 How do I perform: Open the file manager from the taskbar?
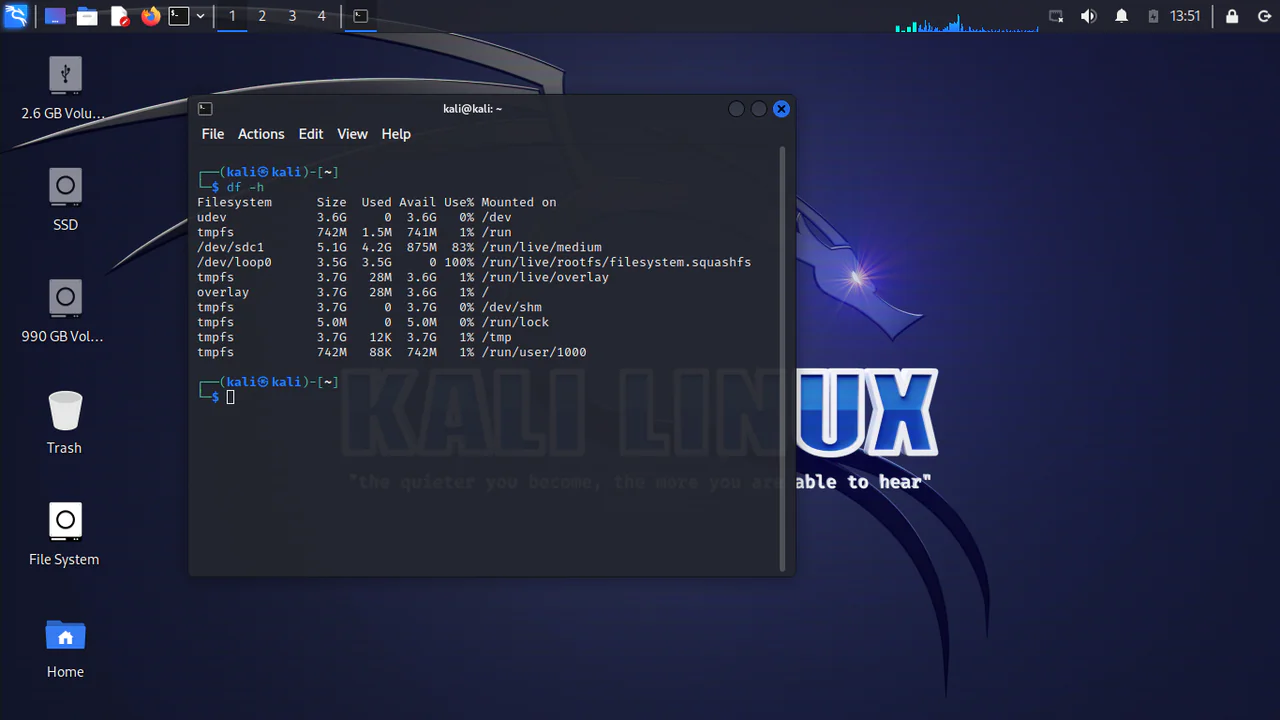tap(86, 16)
